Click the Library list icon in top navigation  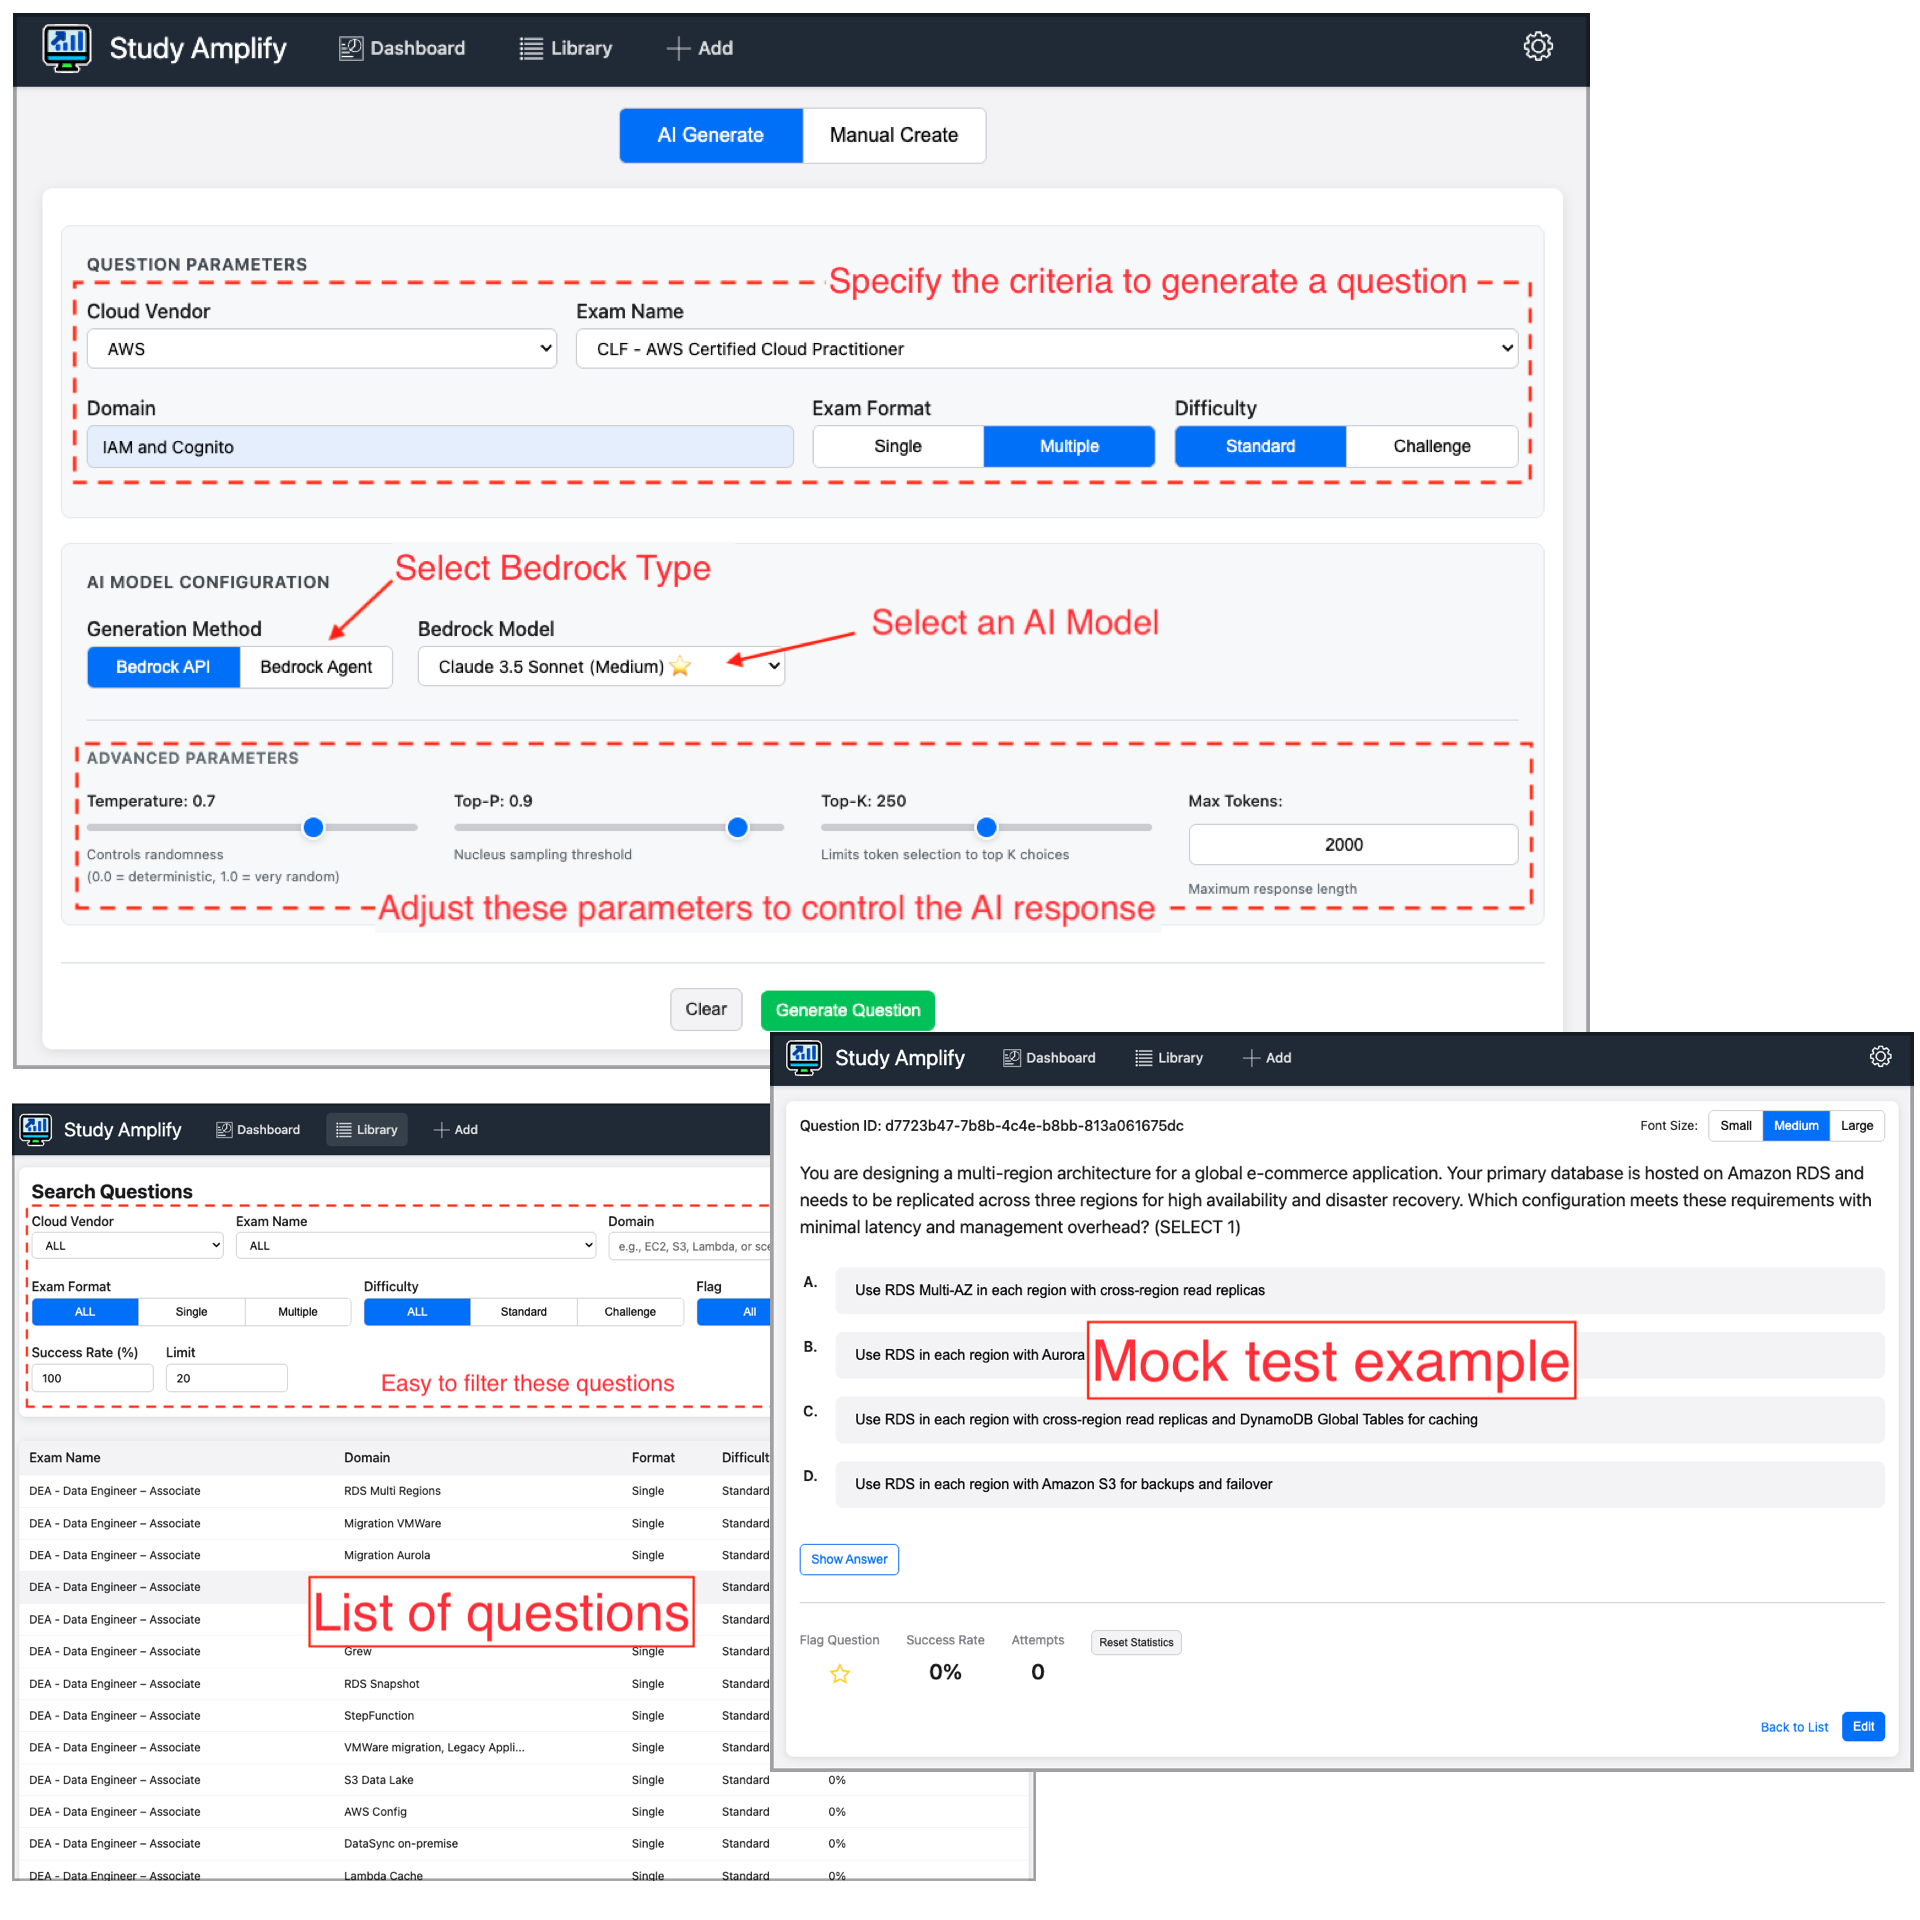531,48
